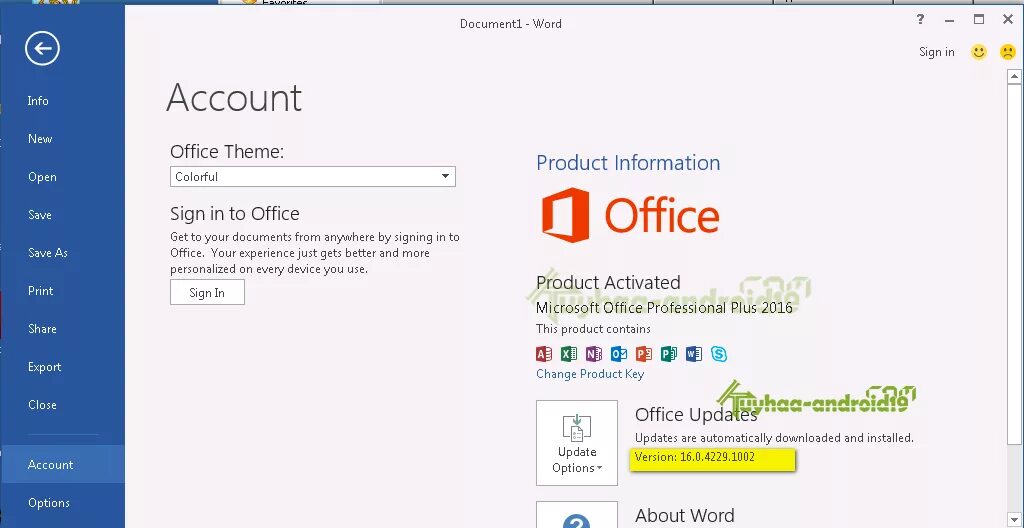Click the Office Updates heading
Screen dimensions: 1024x528
click(x=696, y=414)
